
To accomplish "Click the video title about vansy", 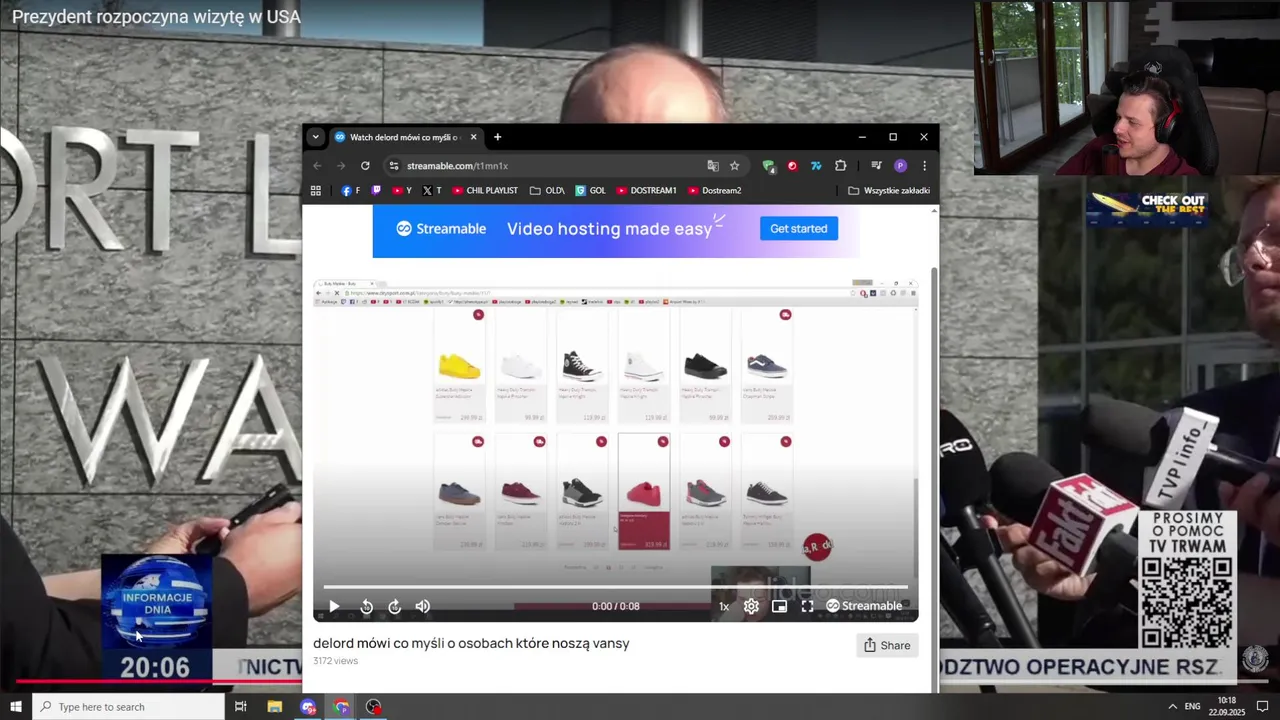I will 471,643.
